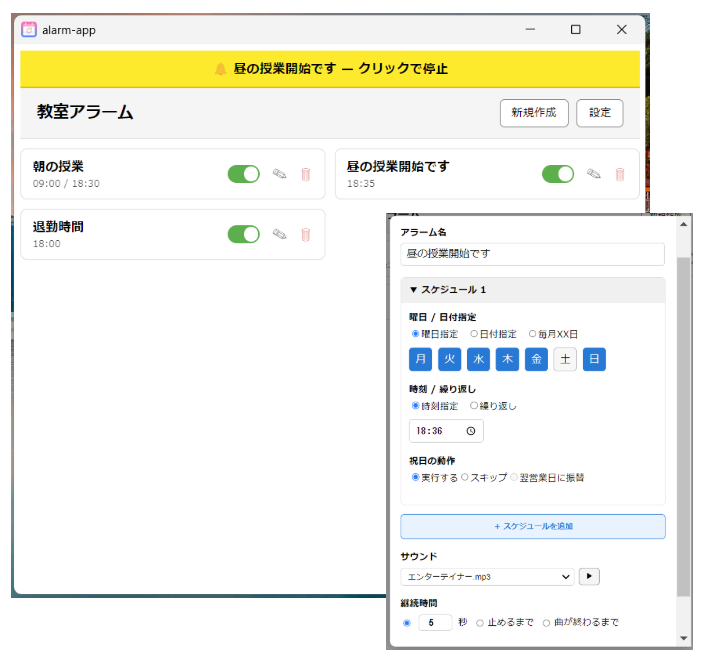Screen dimensions: 702x662
Task: Click the 09:00 / 18:30 time text
Action: (66, 184)
